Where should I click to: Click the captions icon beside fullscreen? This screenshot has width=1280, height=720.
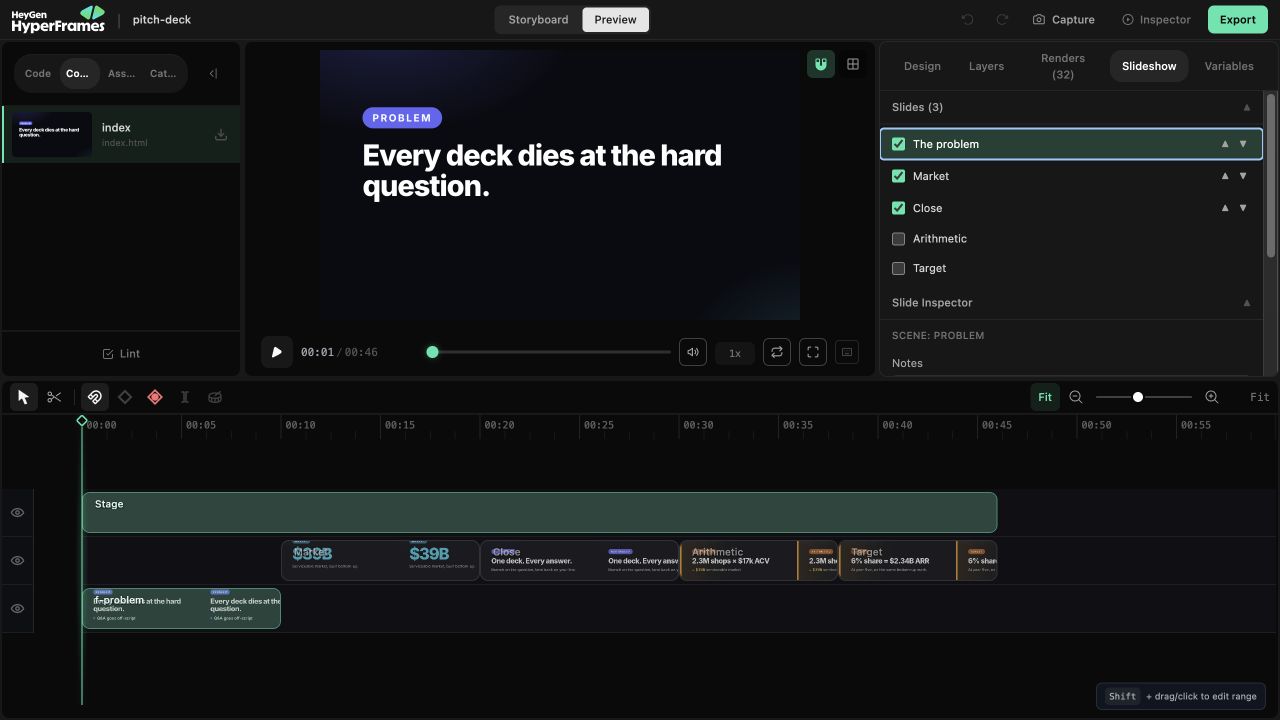point(847,352)
